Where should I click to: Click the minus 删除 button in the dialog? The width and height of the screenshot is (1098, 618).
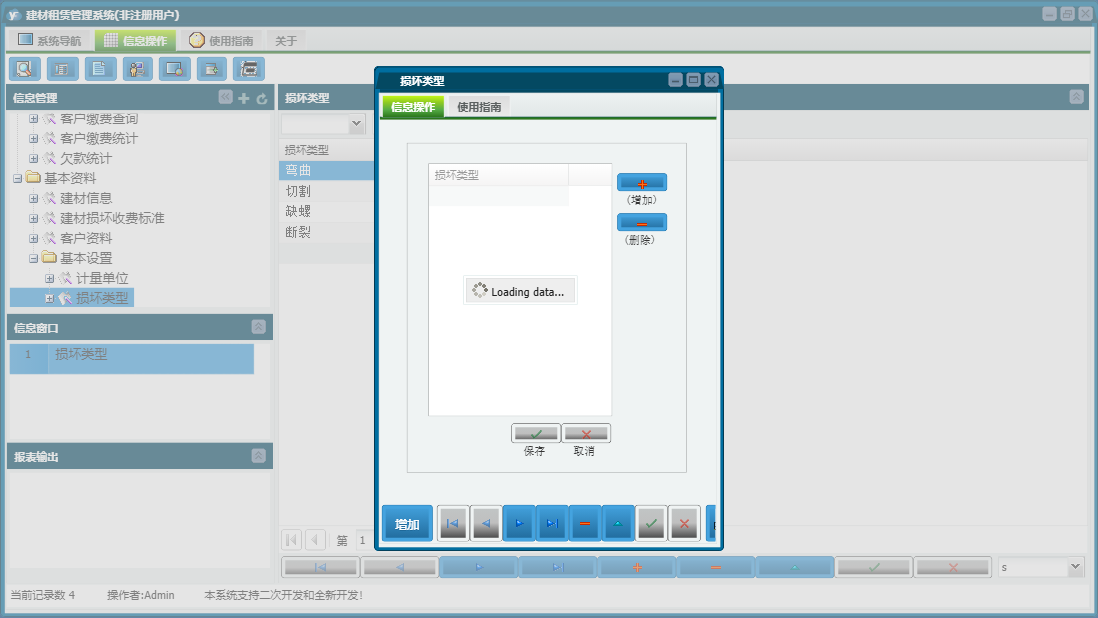641,223
